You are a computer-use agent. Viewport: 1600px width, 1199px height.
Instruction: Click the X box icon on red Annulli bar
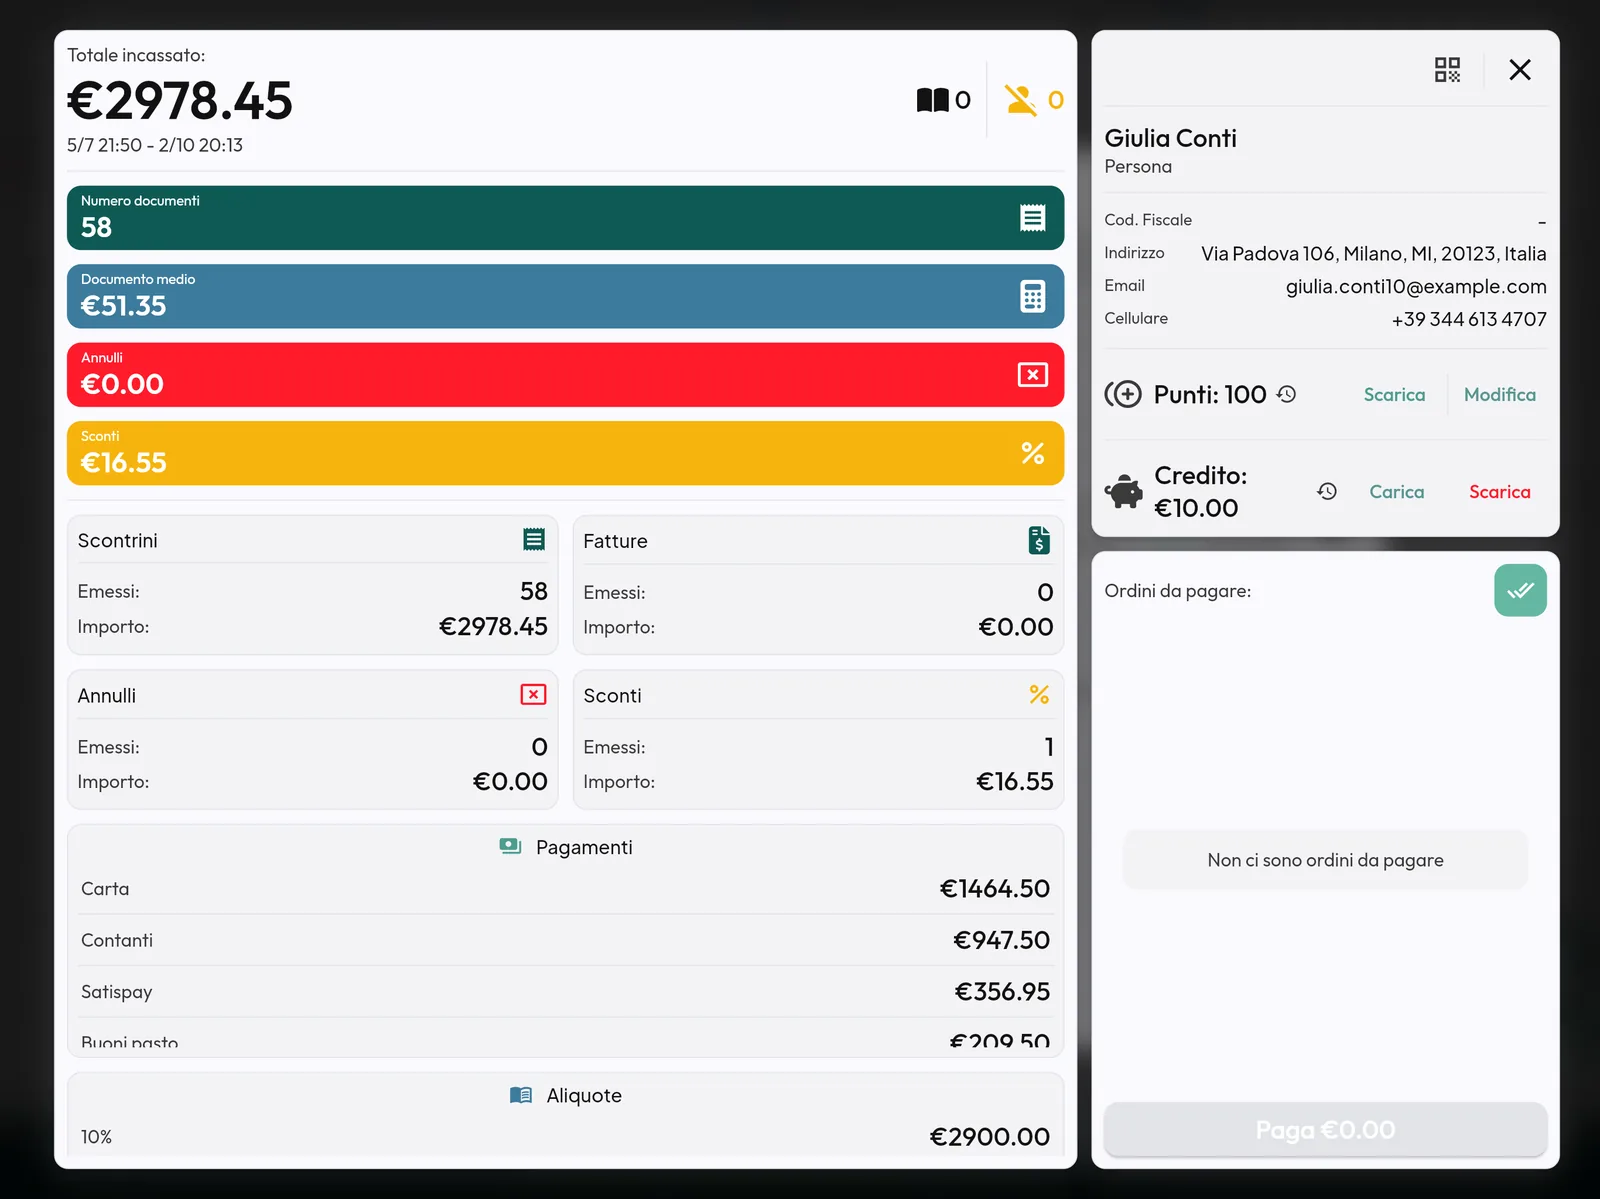point(1033,375)
